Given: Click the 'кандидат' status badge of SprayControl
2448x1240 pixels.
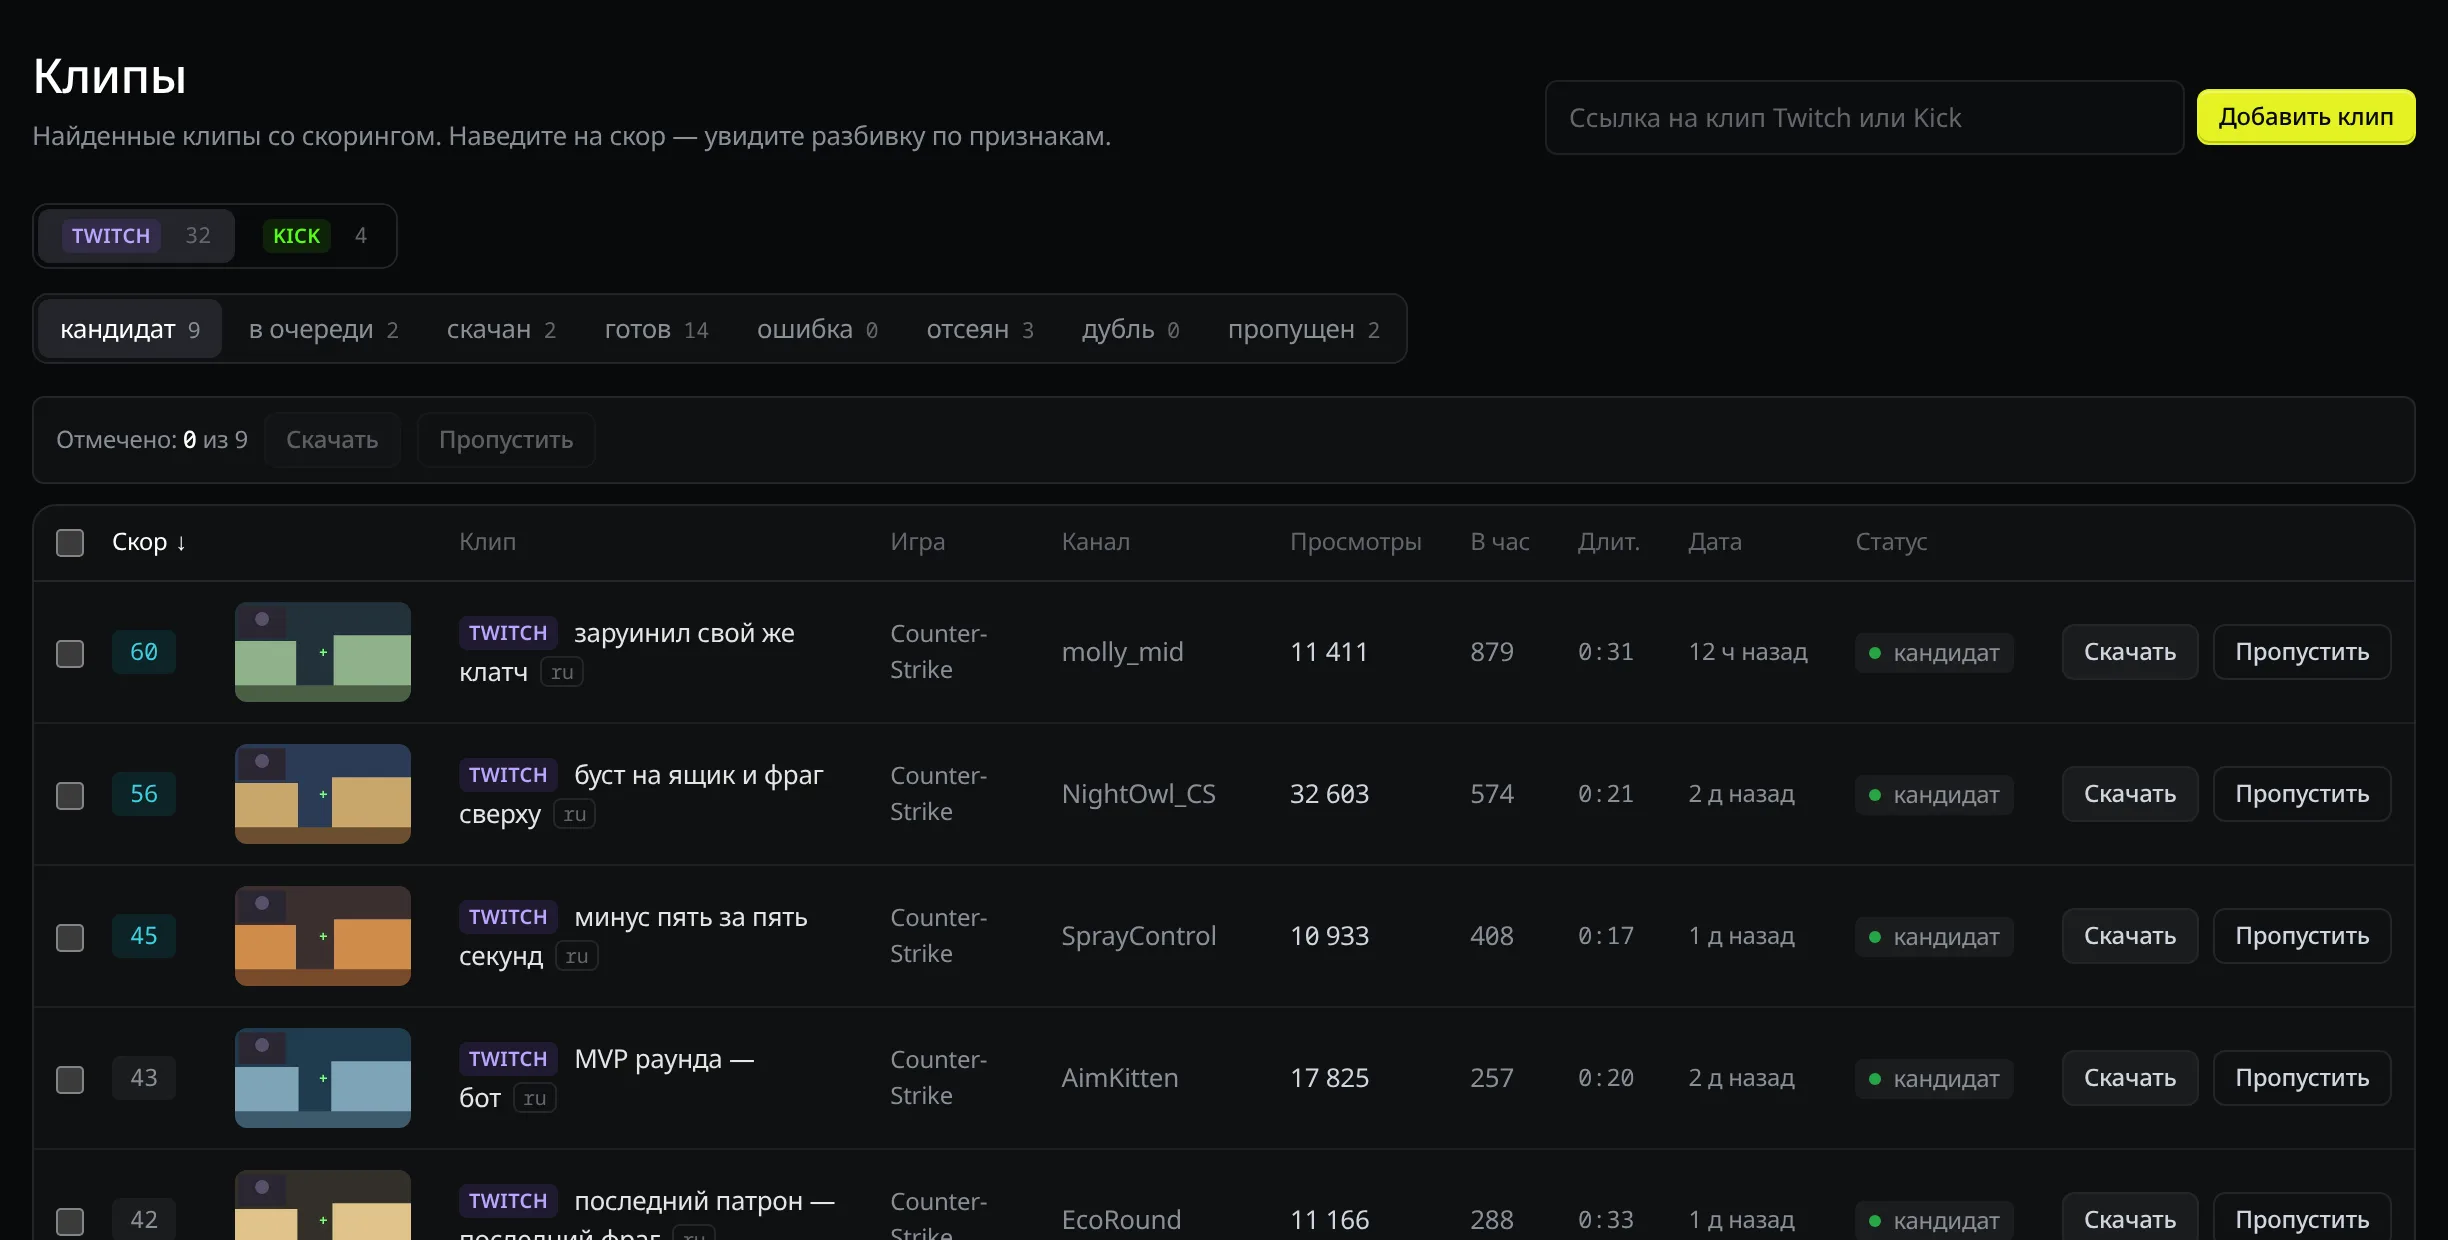Looking at the screenshot, I should click(1934, 937).
